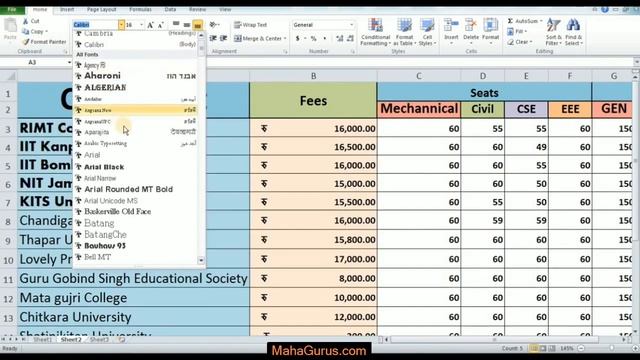Open Cell Styles gallery
The image size is (640, 360).
coord(427,32)
